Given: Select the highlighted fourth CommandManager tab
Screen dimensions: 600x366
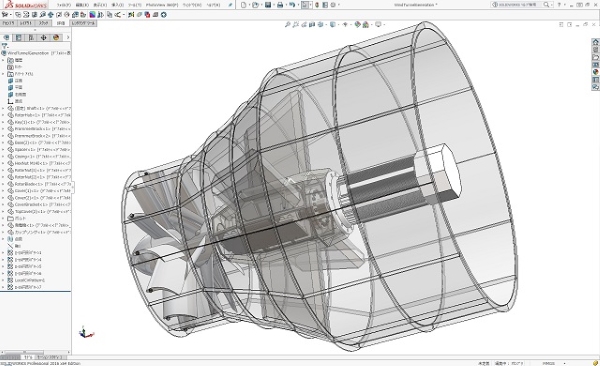Looking at the screenshot, I should pos(61,23).
